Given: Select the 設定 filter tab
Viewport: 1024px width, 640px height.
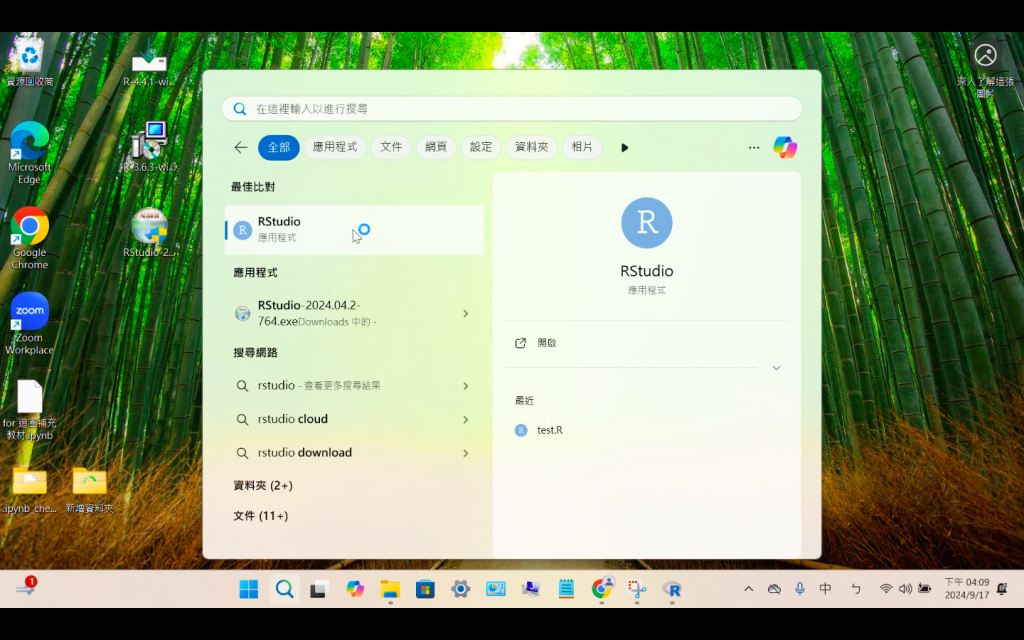Looking at the screenshot, I should tap(481, 148).
